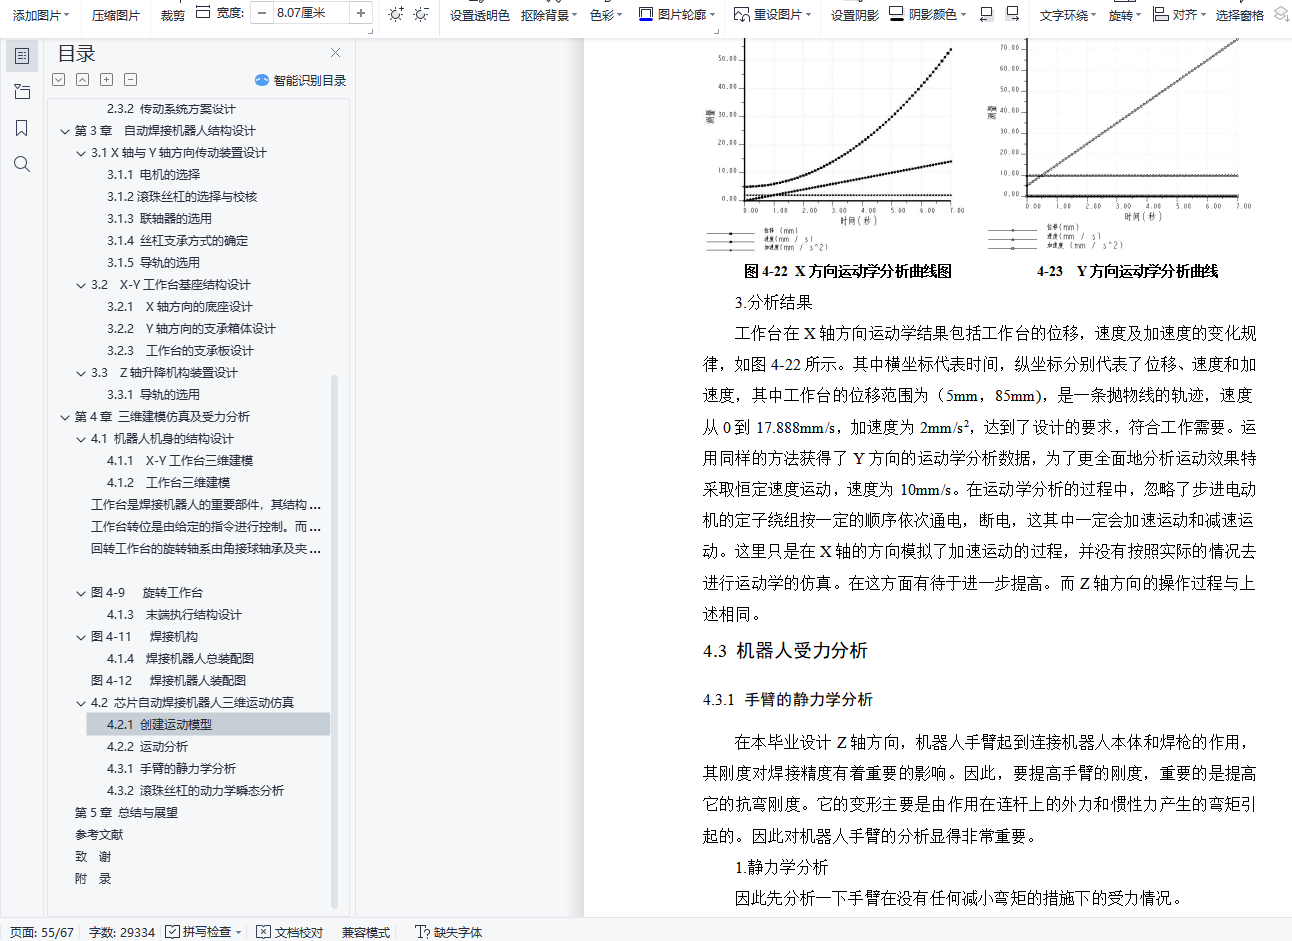Click the width input field showing 8.07厘米
This screenshot has width=1292, height=941.
point(311,13)
